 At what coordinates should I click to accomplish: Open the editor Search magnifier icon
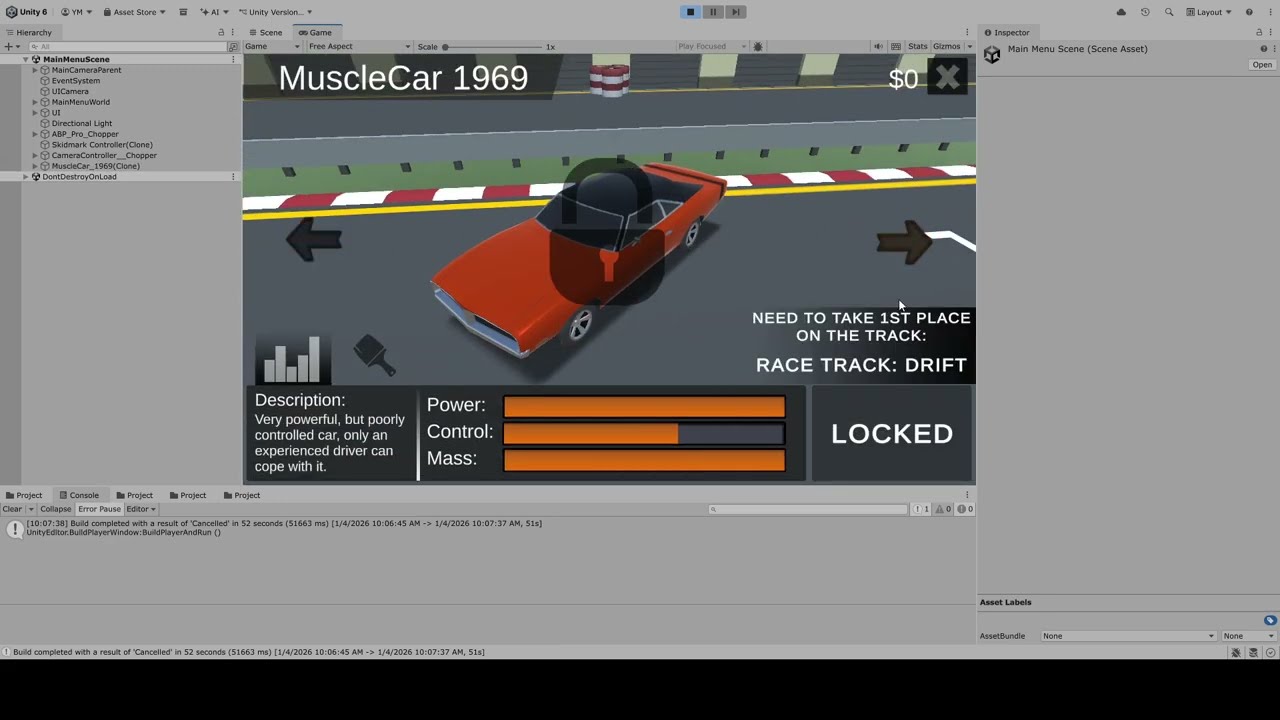coord(1169,12)
